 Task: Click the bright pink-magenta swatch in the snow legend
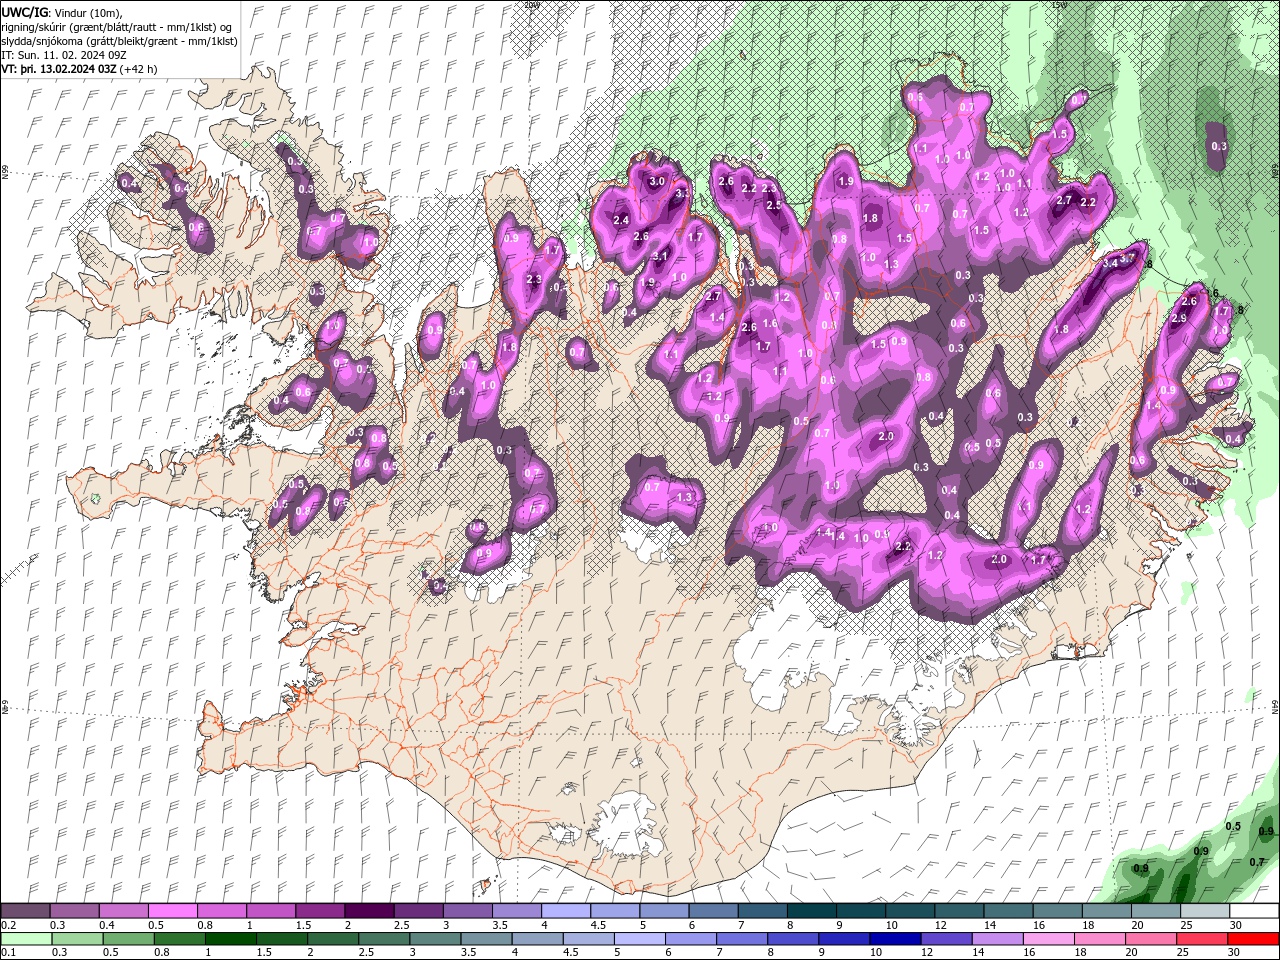tap(172, 911)
